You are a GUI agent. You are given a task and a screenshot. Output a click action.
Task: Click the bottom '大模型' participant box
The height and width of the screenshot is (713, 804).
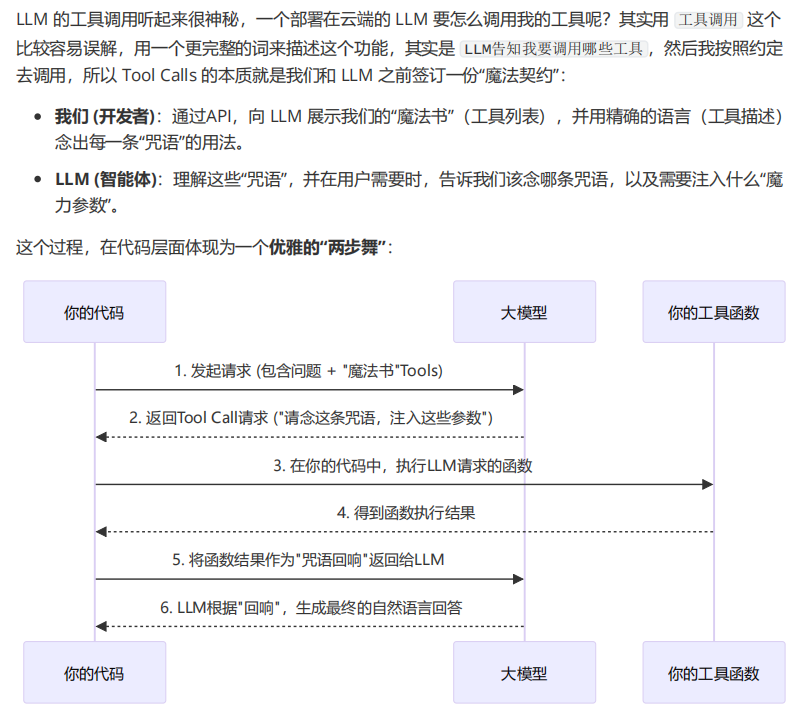524,673
